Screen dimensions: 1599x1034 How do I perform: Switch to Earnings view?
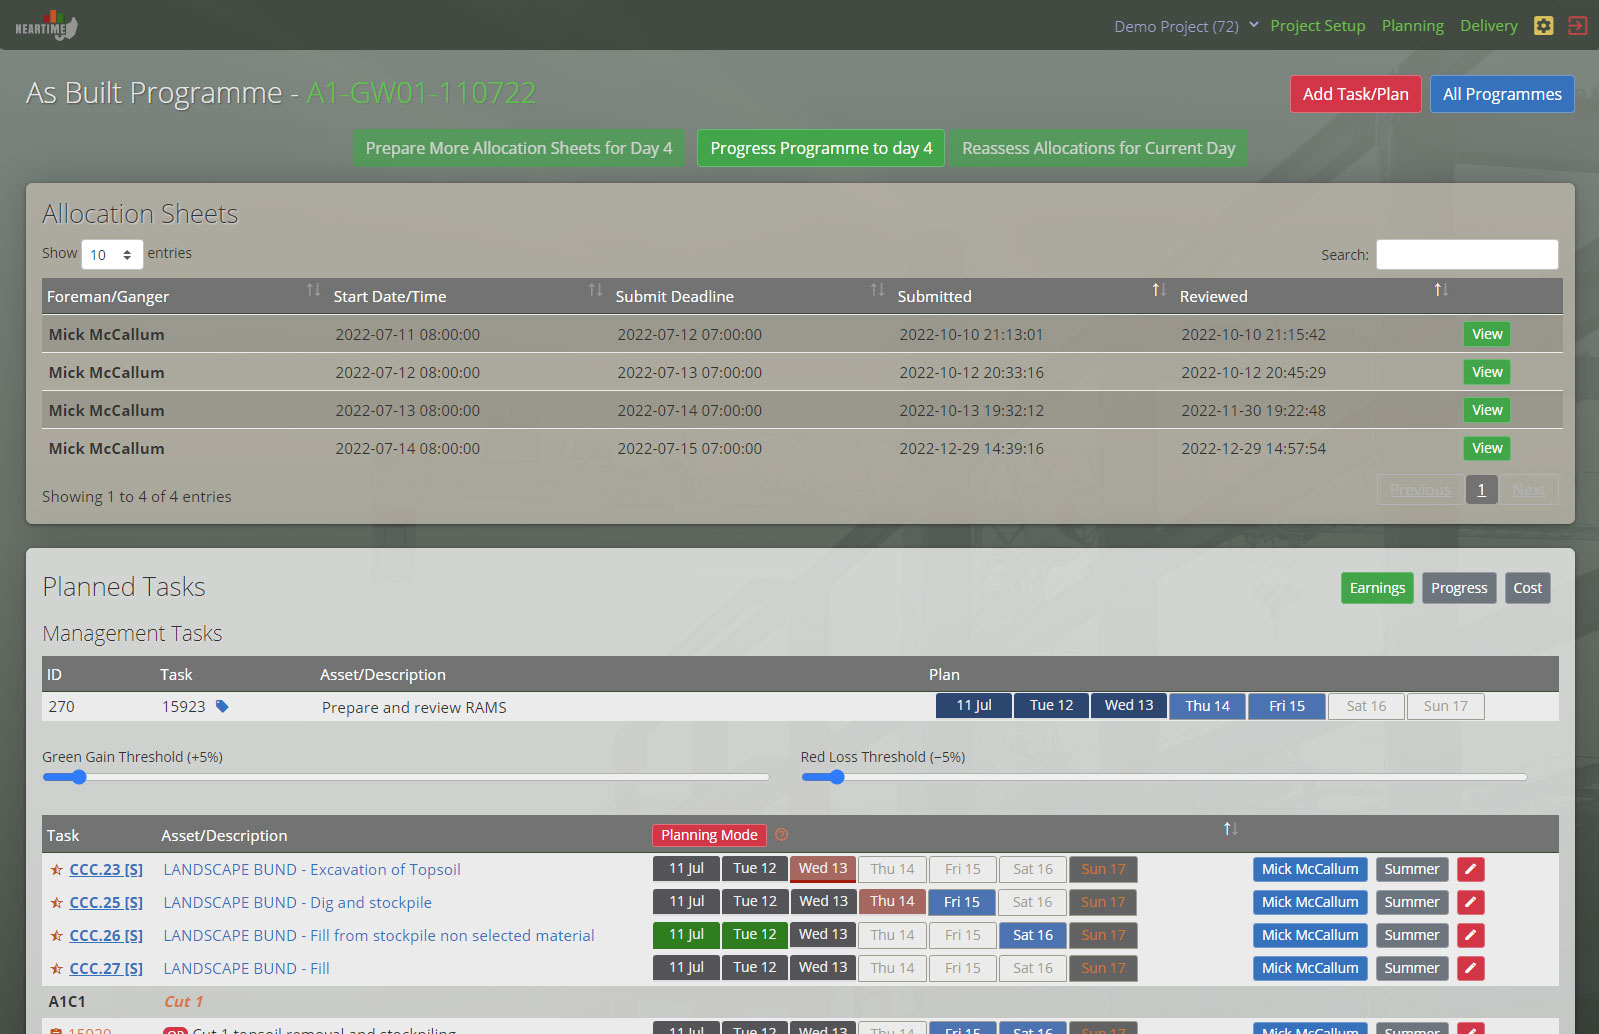pyautogui.click(x=1377, y=588)
